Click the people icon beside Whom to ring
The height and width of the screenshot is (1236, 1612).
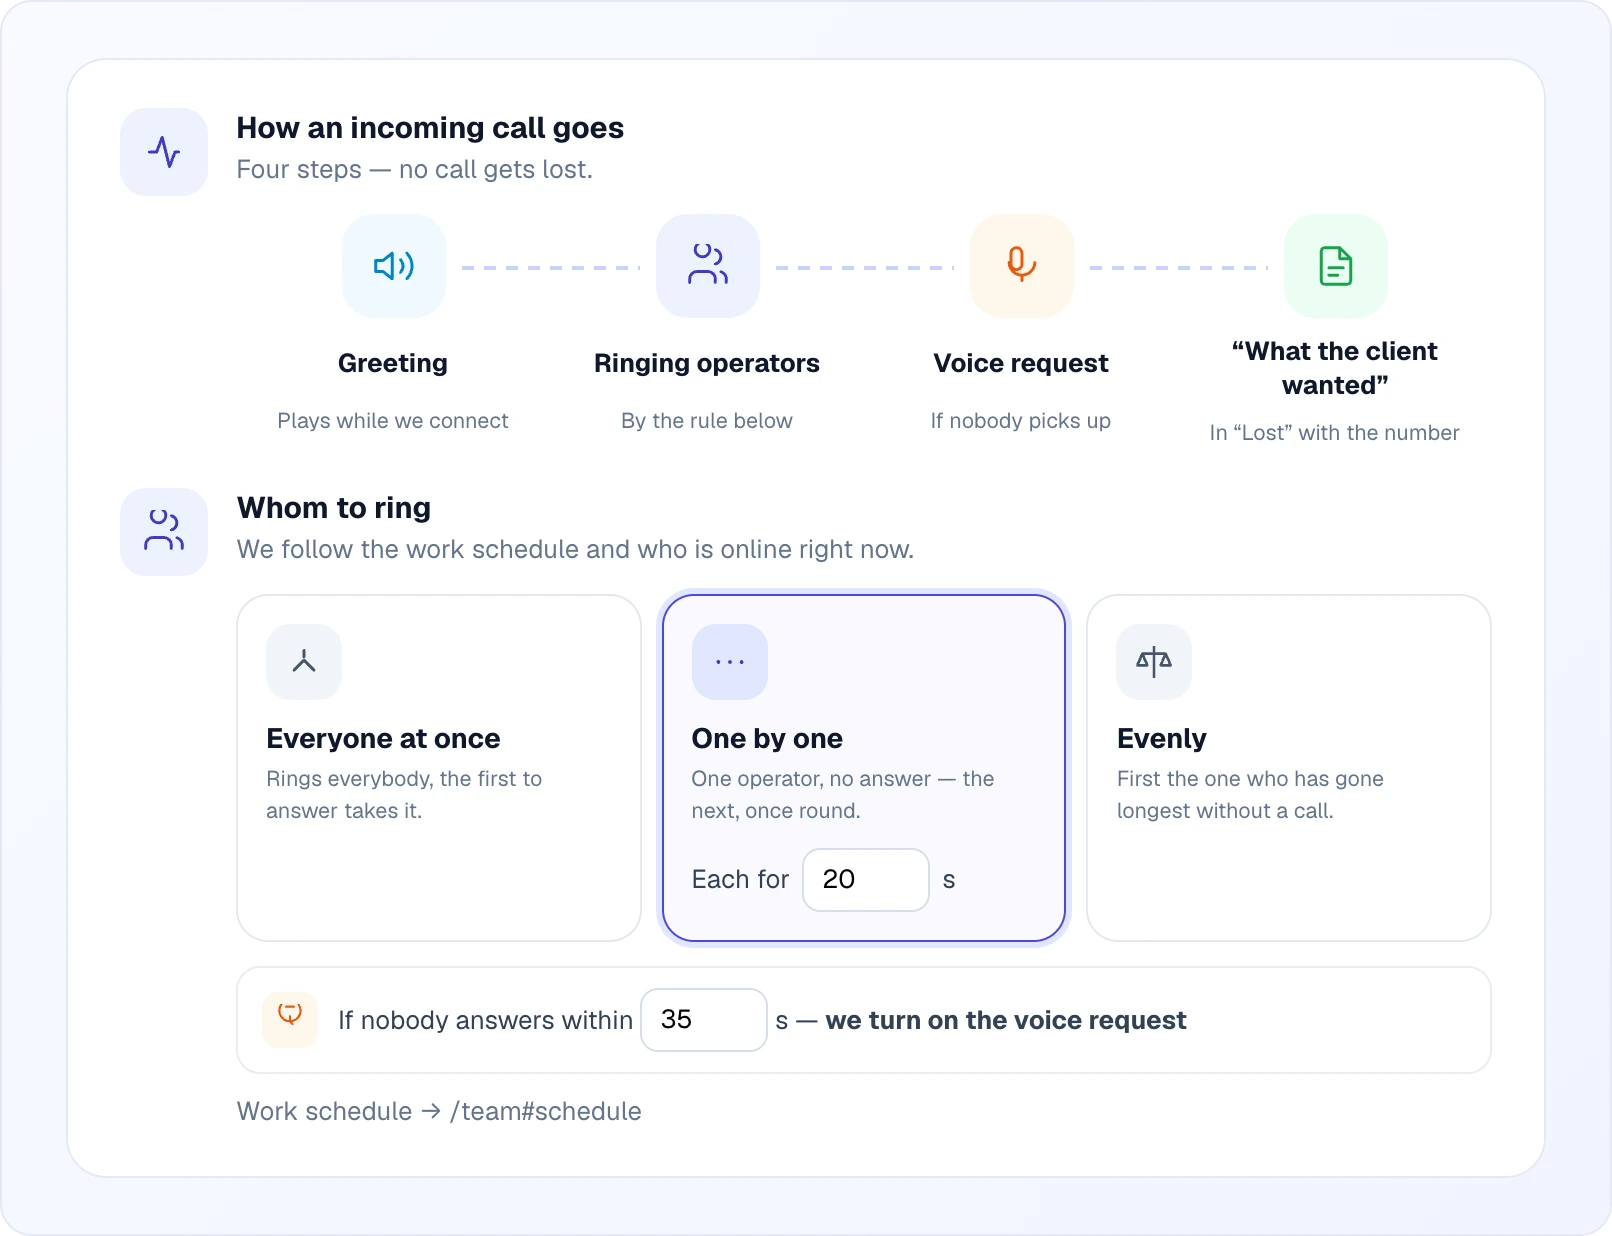[x=164, y=531]
